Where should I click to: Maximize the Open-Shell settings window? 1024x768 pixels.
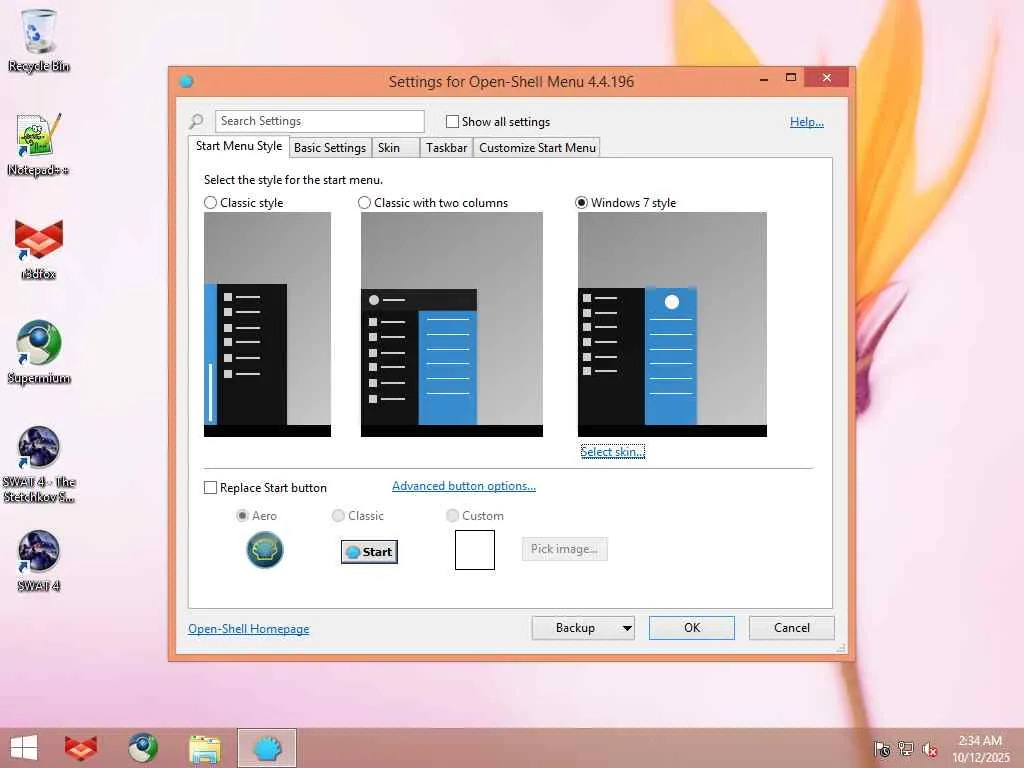791,78
